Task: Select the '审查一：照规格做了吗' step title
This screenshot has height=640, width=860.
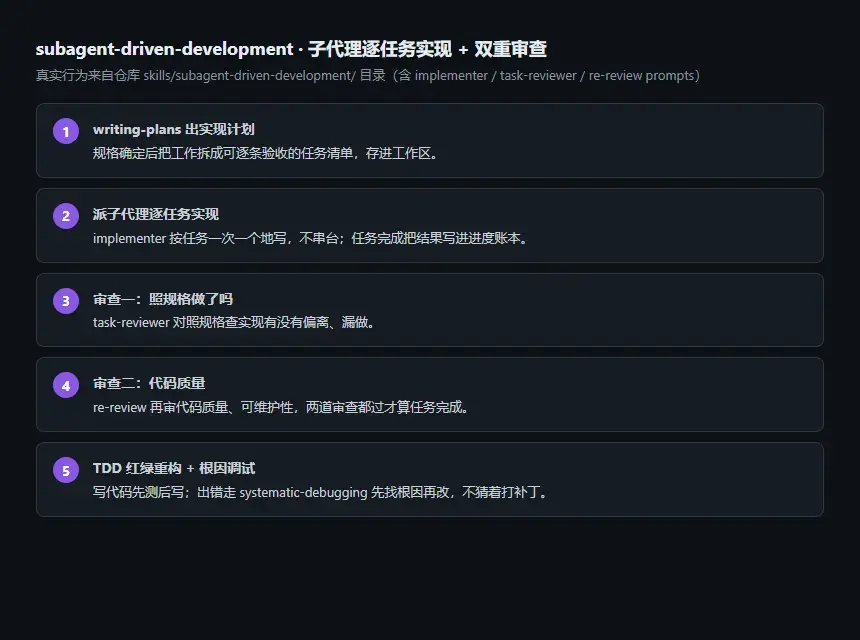Action: [x=163, y=299]
